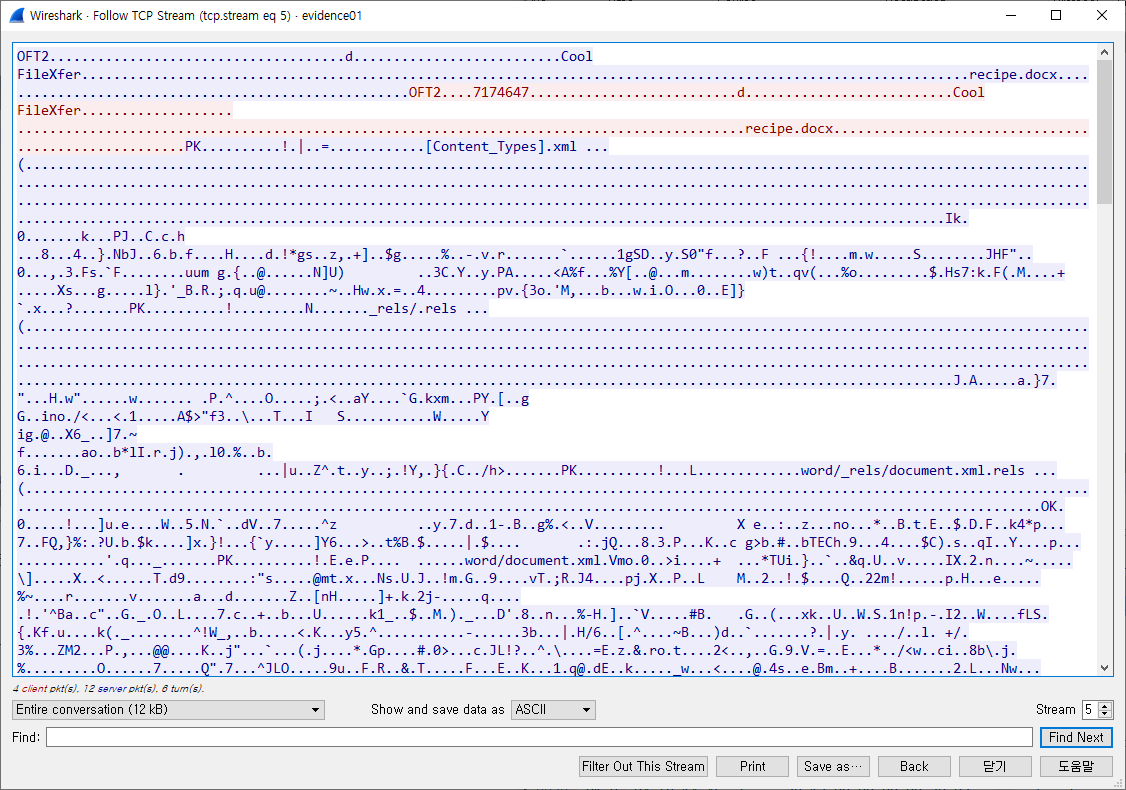Minimize the Follow TCP Stream window
Screen dimensions: 1126x790
[x=1011, y=15]
